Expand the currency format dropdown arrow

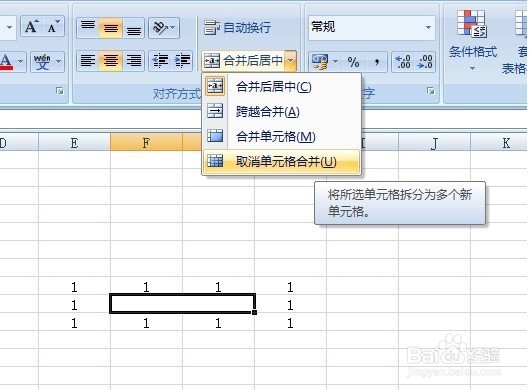coord(335,62)
